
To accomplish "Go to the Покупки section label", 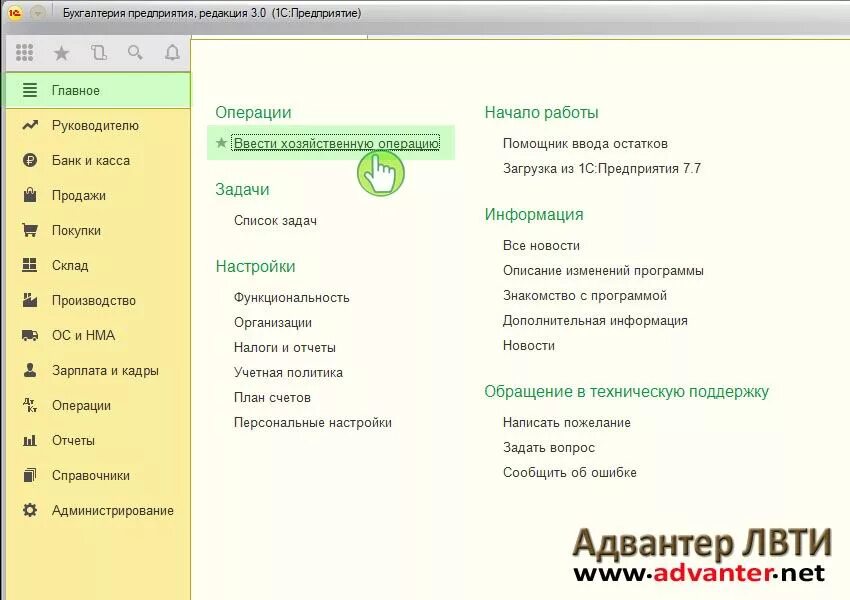I will click(x=76, y=230).
